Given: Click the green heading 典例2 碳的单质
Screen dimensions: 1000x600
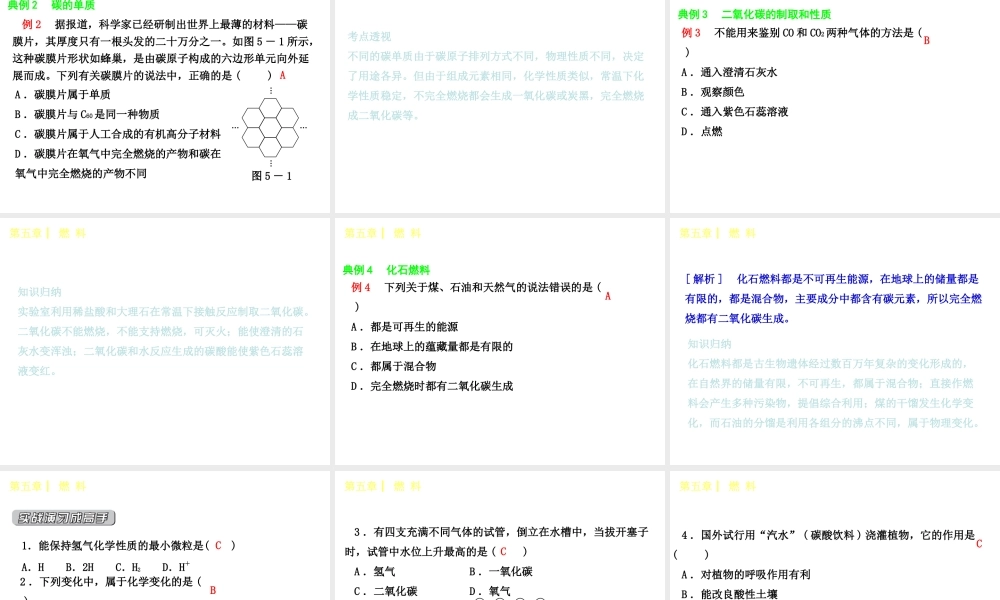Looking at the screenshot, I should pos(51,5).
